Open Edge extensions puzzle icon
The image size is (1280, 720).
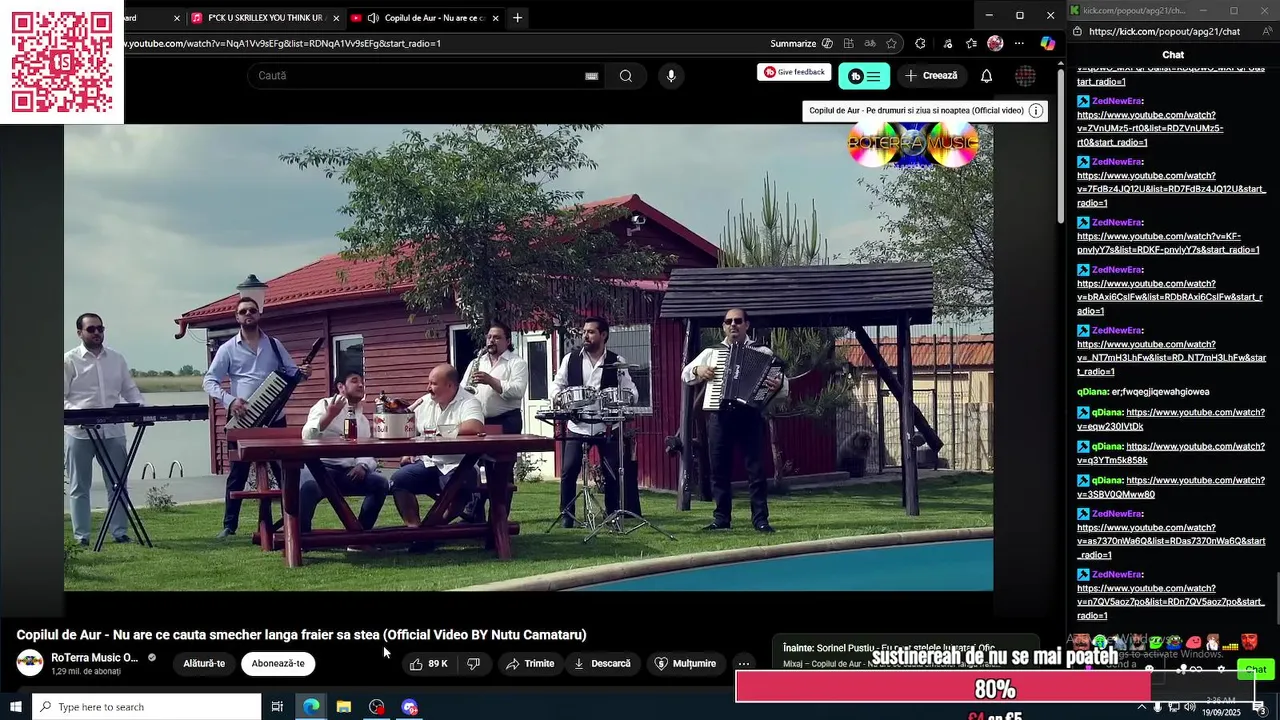click(920, 44)
